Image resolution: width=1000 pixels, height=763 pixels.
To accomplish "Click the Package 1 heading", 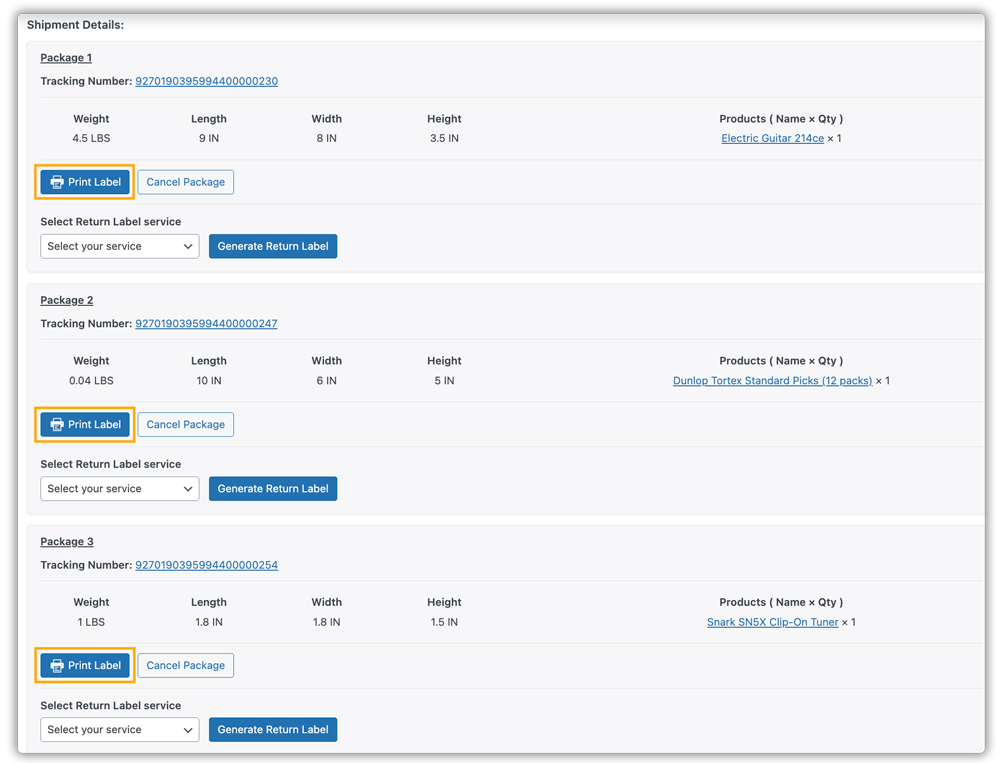I will pyautogui.click(x=66, y=58).
